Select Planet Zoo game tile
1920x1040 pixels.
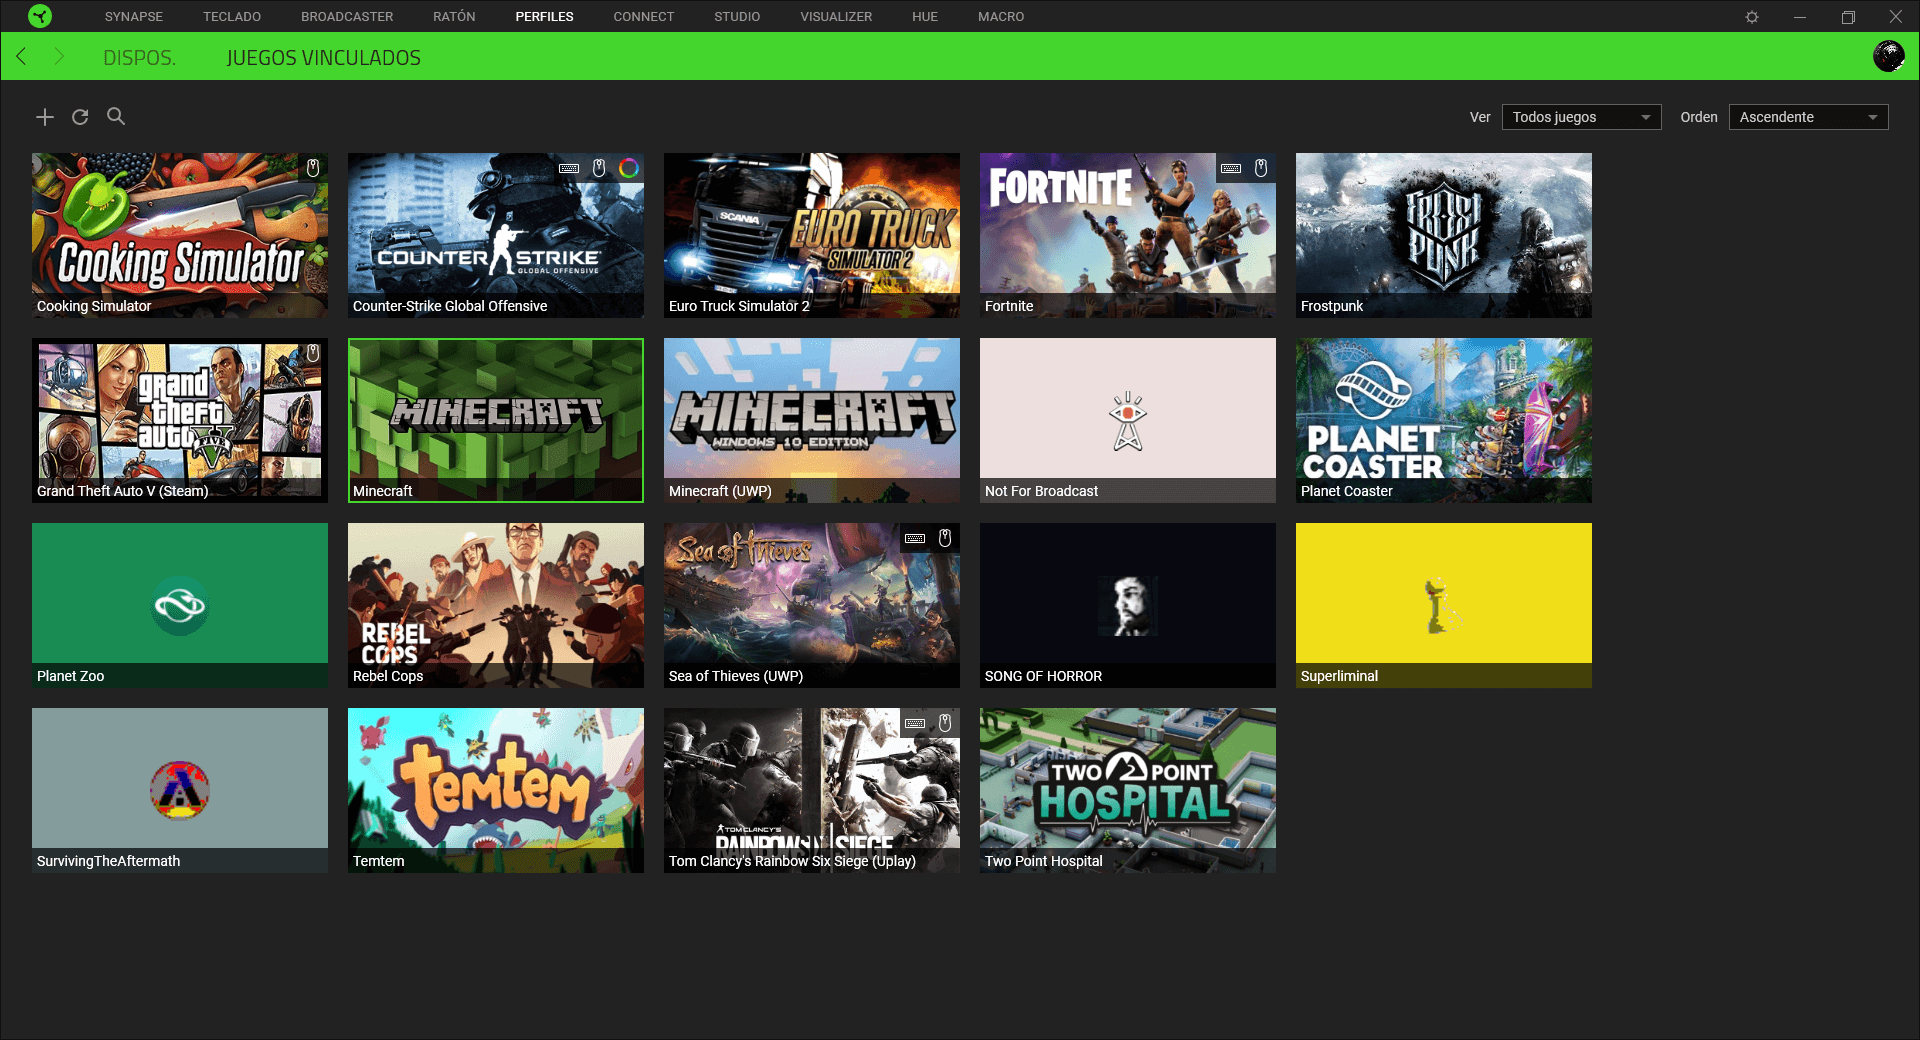tap(180, 605)
